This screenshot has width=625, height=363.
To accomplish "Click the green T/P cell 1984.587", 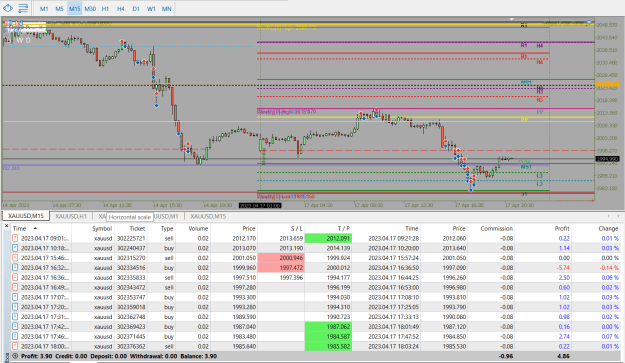I will pos(328,336).
